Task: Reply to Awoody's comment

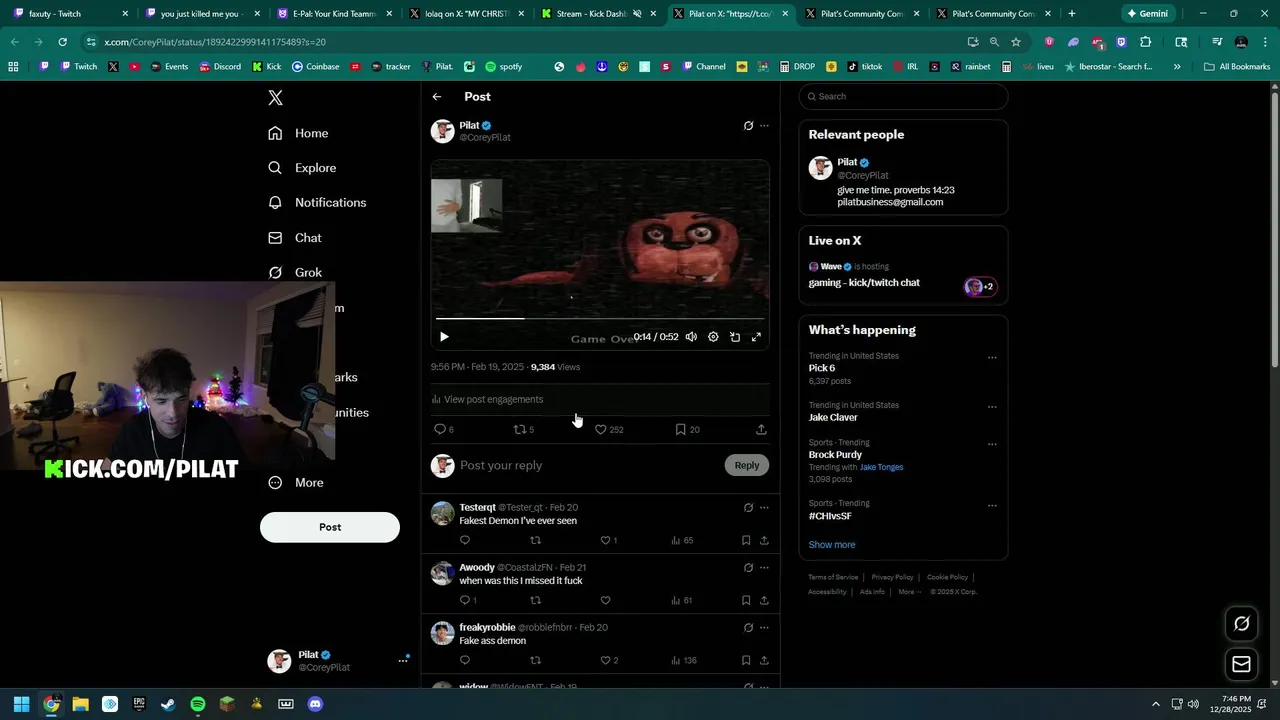Action: tap(468, 600)
